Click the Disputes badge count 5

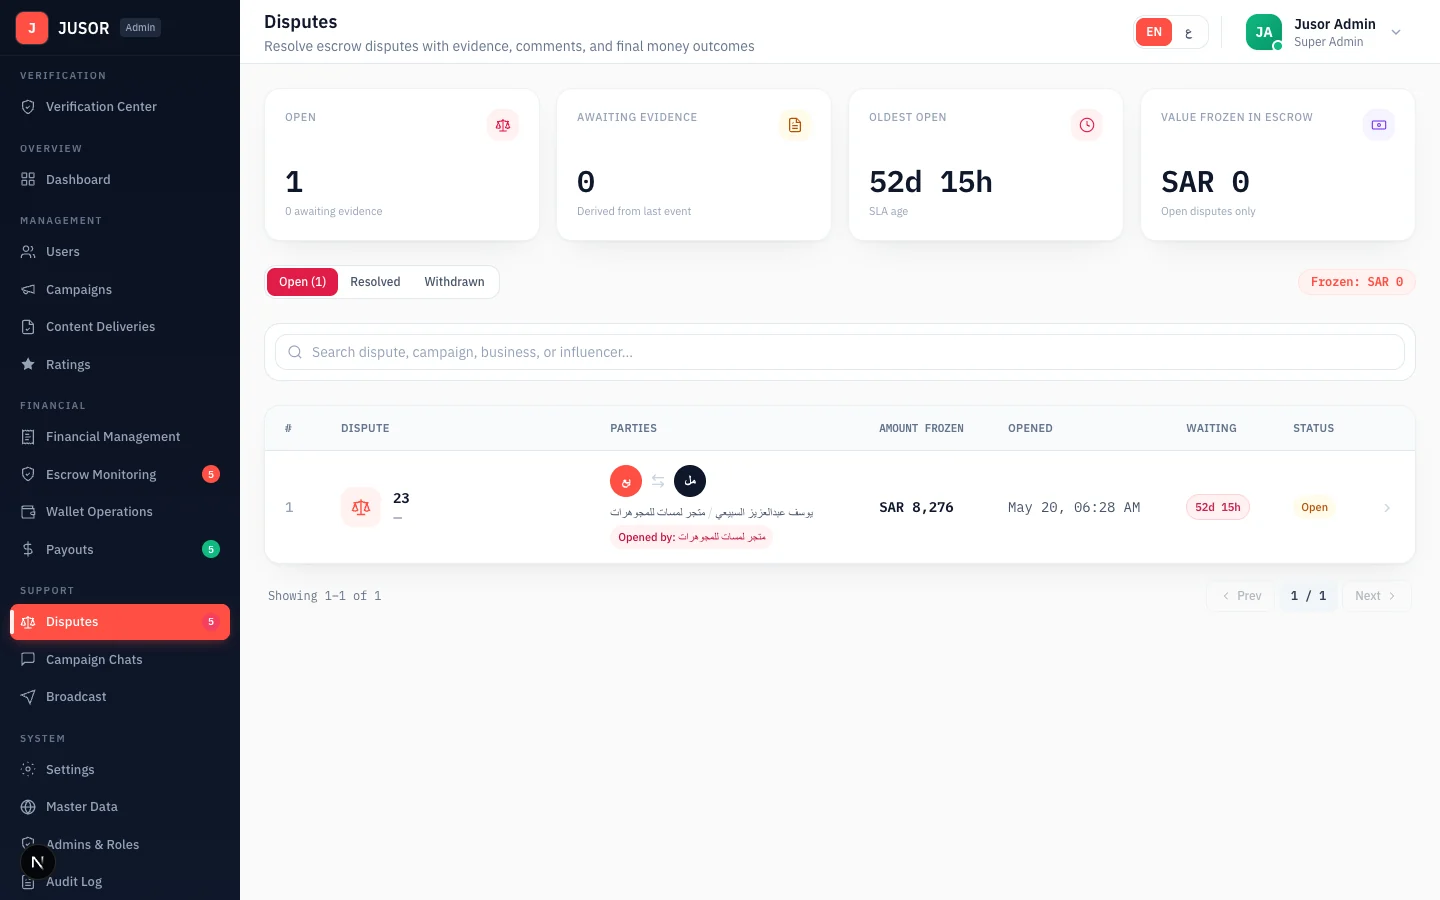(x=211, y=622)
